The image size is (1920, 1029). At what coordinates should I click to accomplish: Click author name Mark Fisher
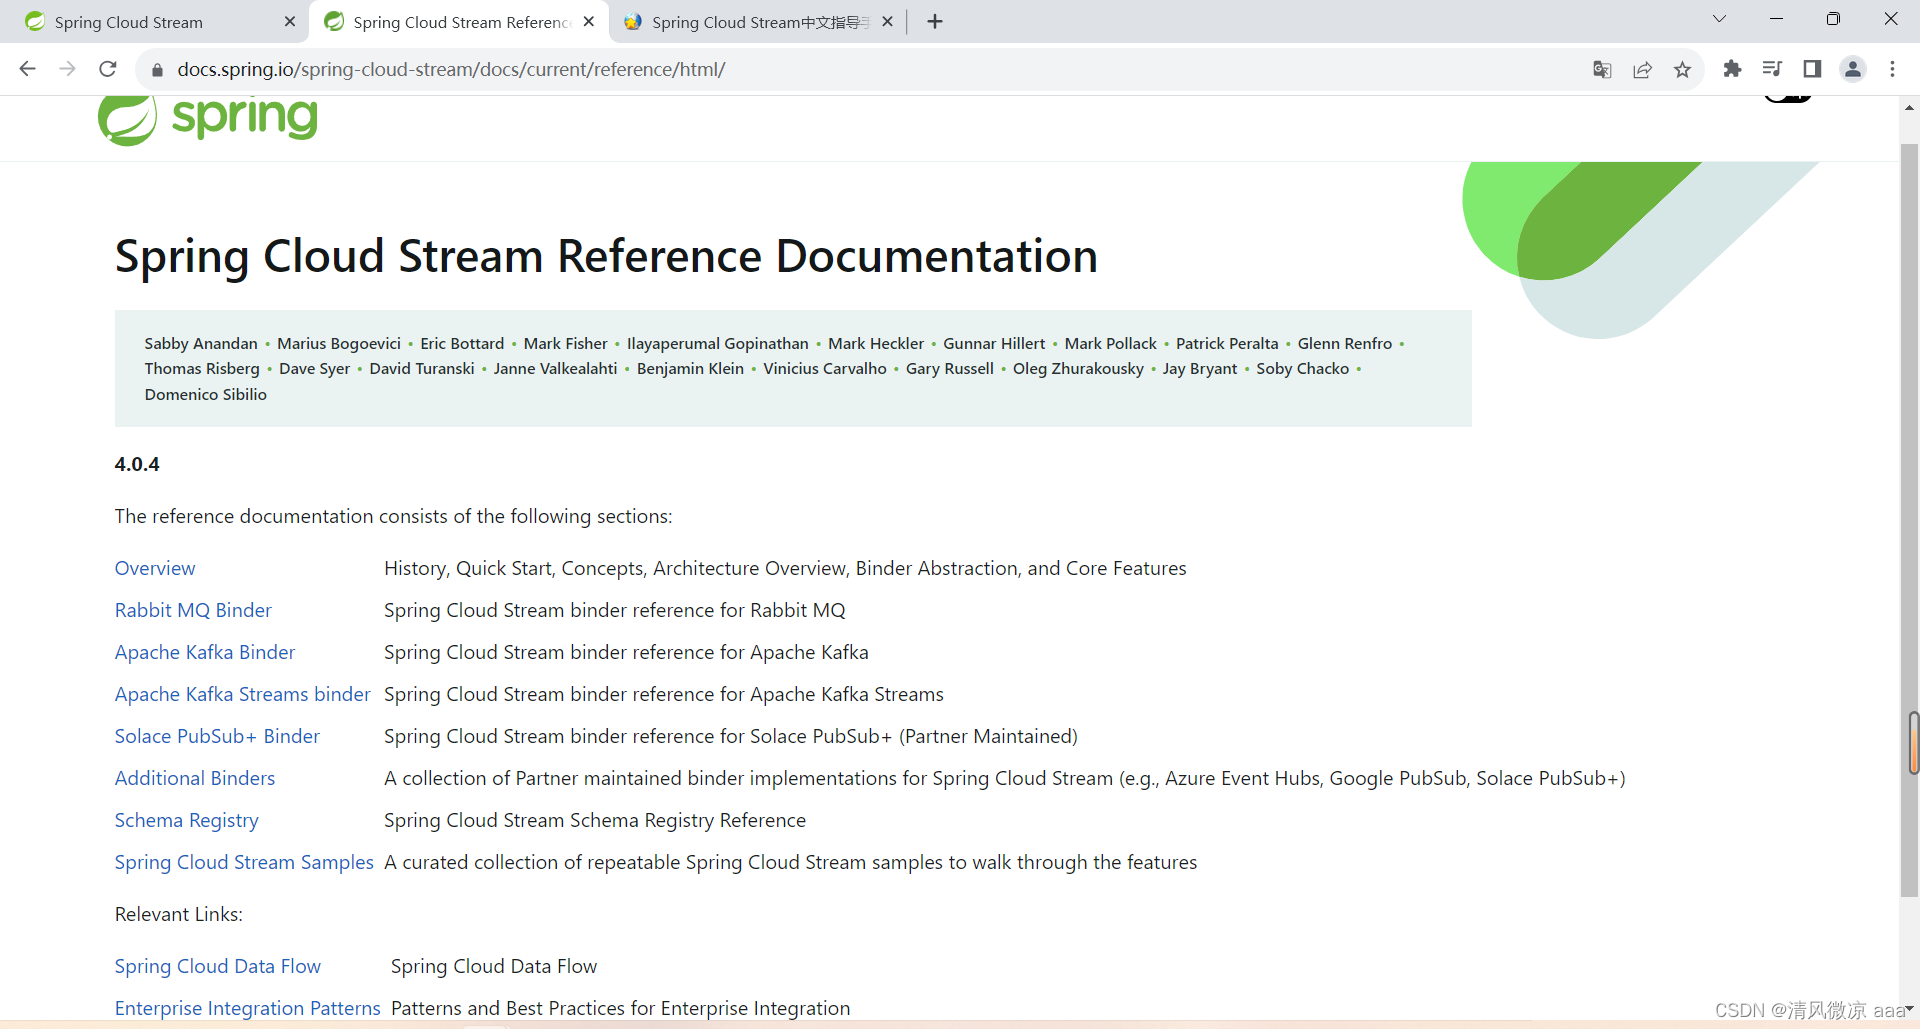566,343
